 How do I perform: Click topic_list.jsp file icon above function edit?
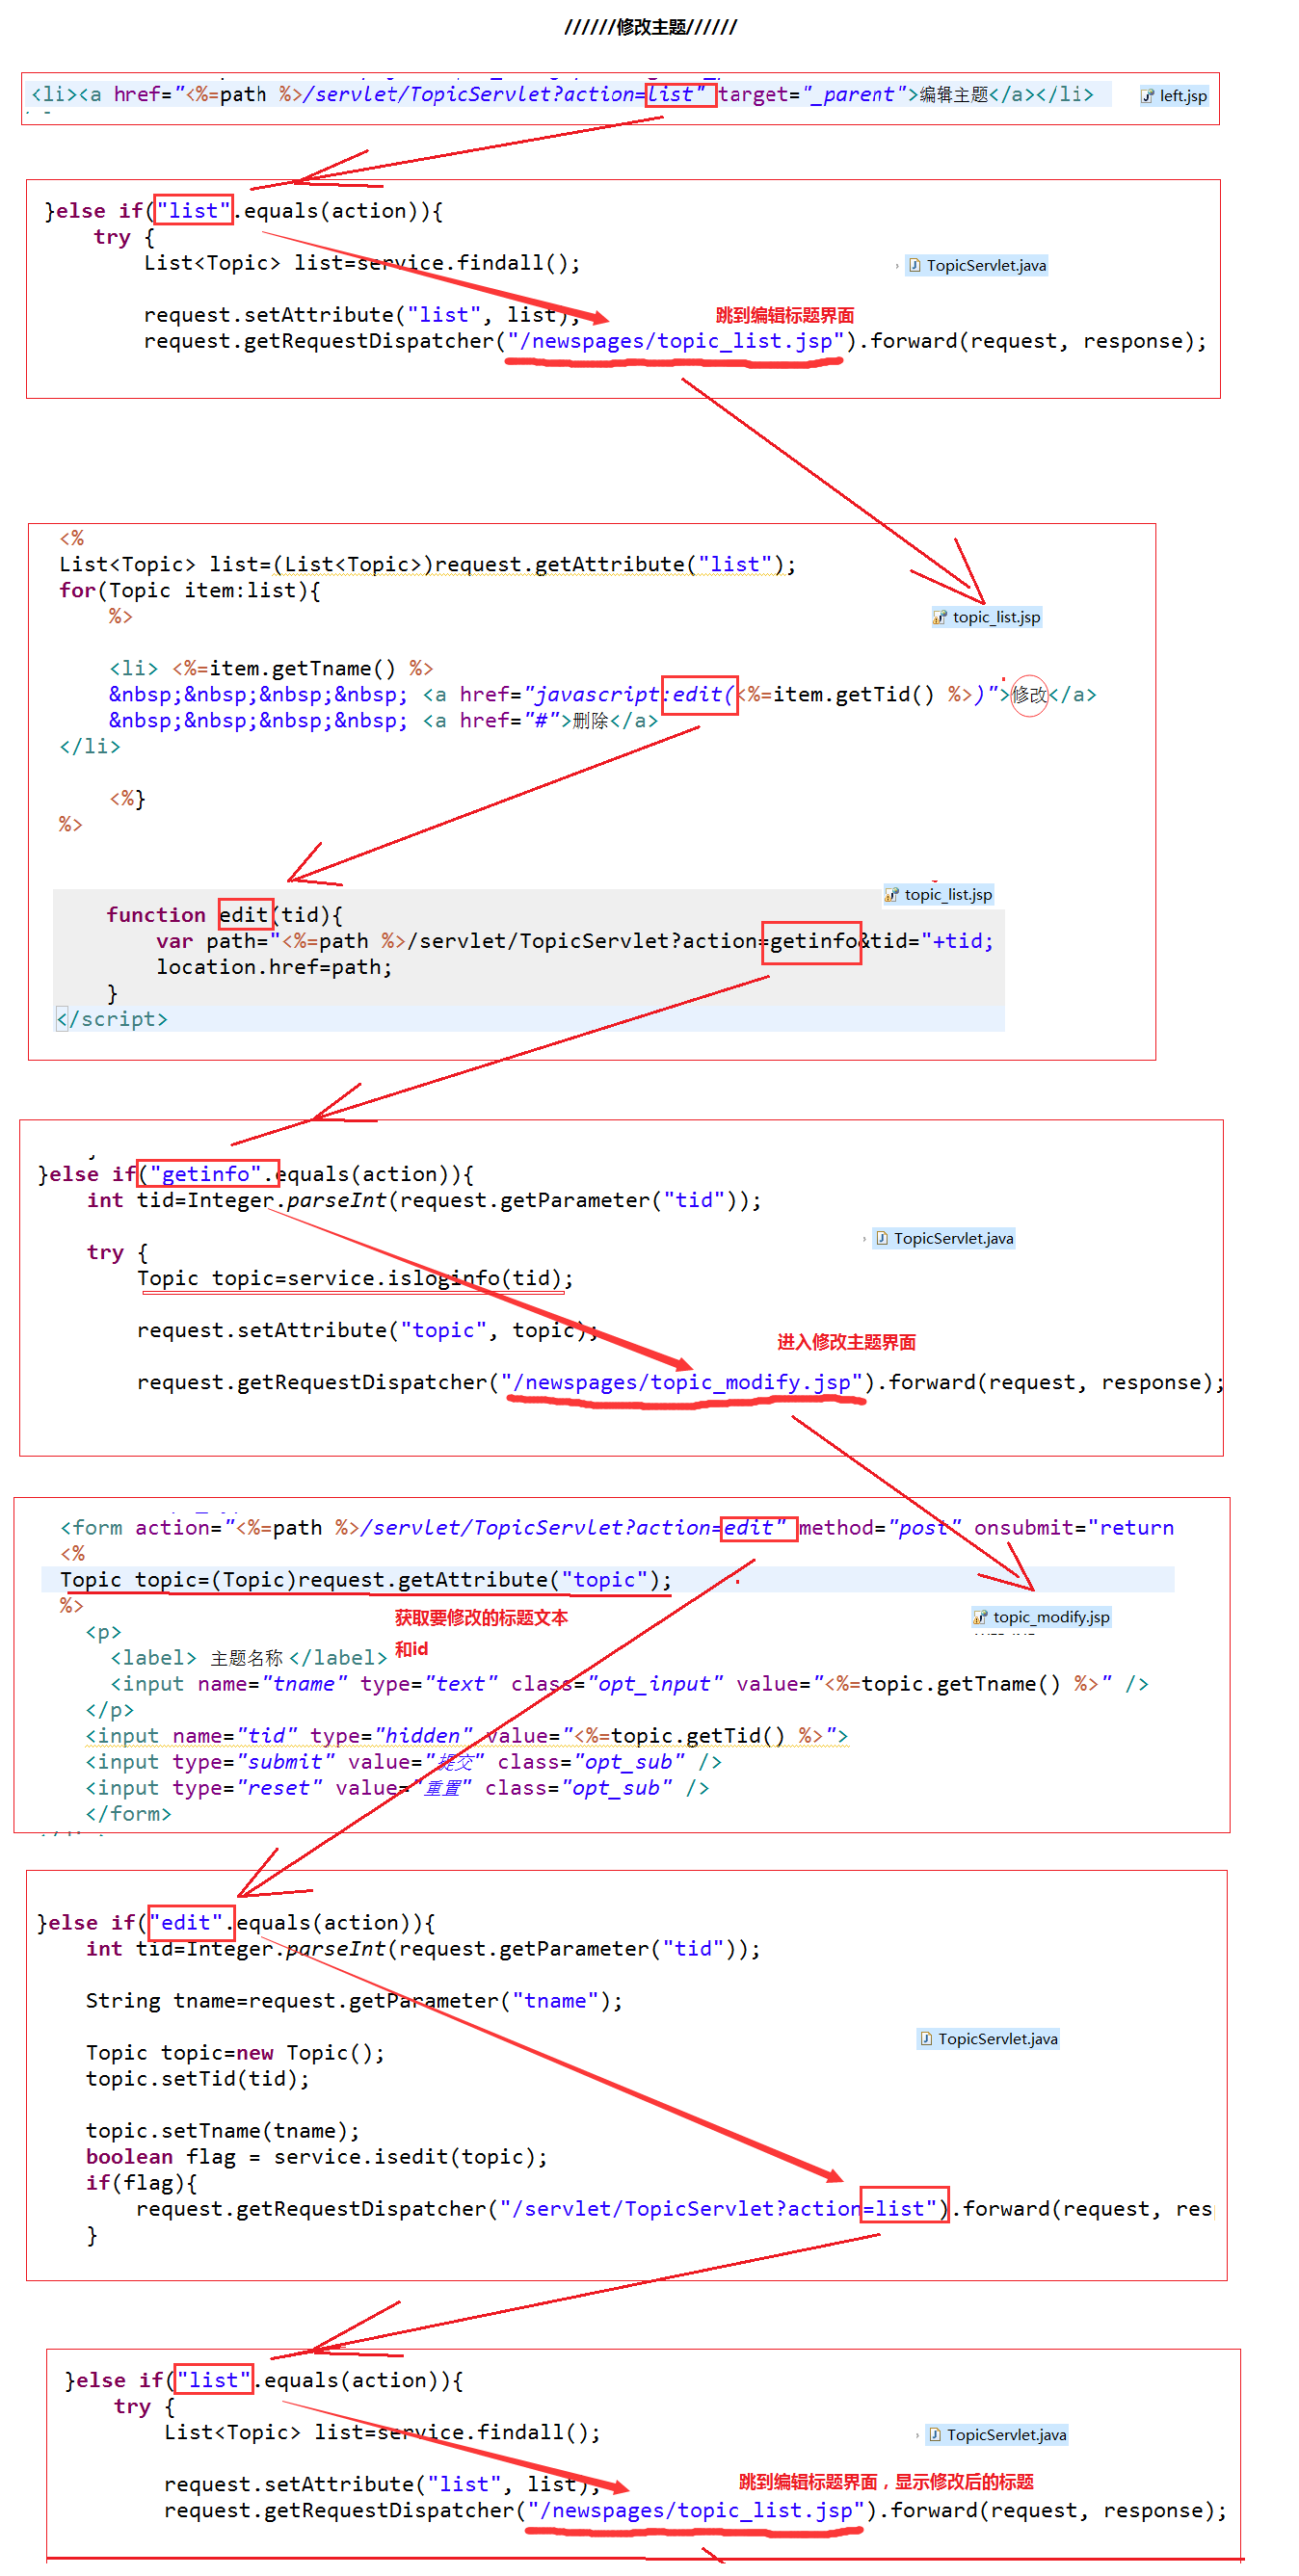click(892, 894)
